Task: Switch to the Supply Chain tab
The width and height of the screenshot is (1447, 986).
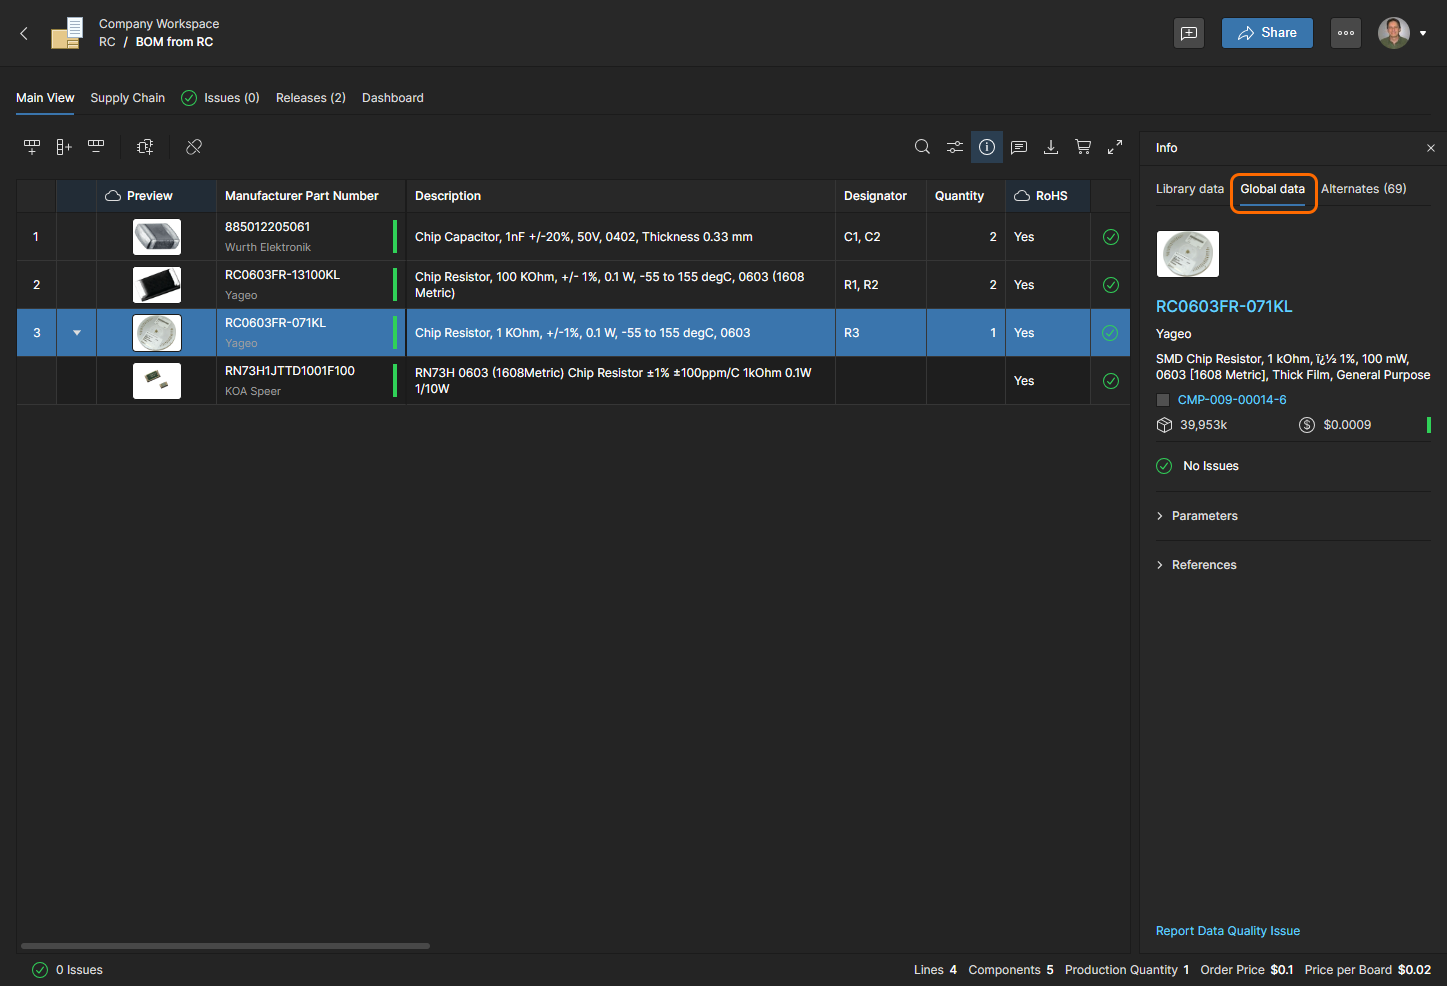Action: click(127, 98)
